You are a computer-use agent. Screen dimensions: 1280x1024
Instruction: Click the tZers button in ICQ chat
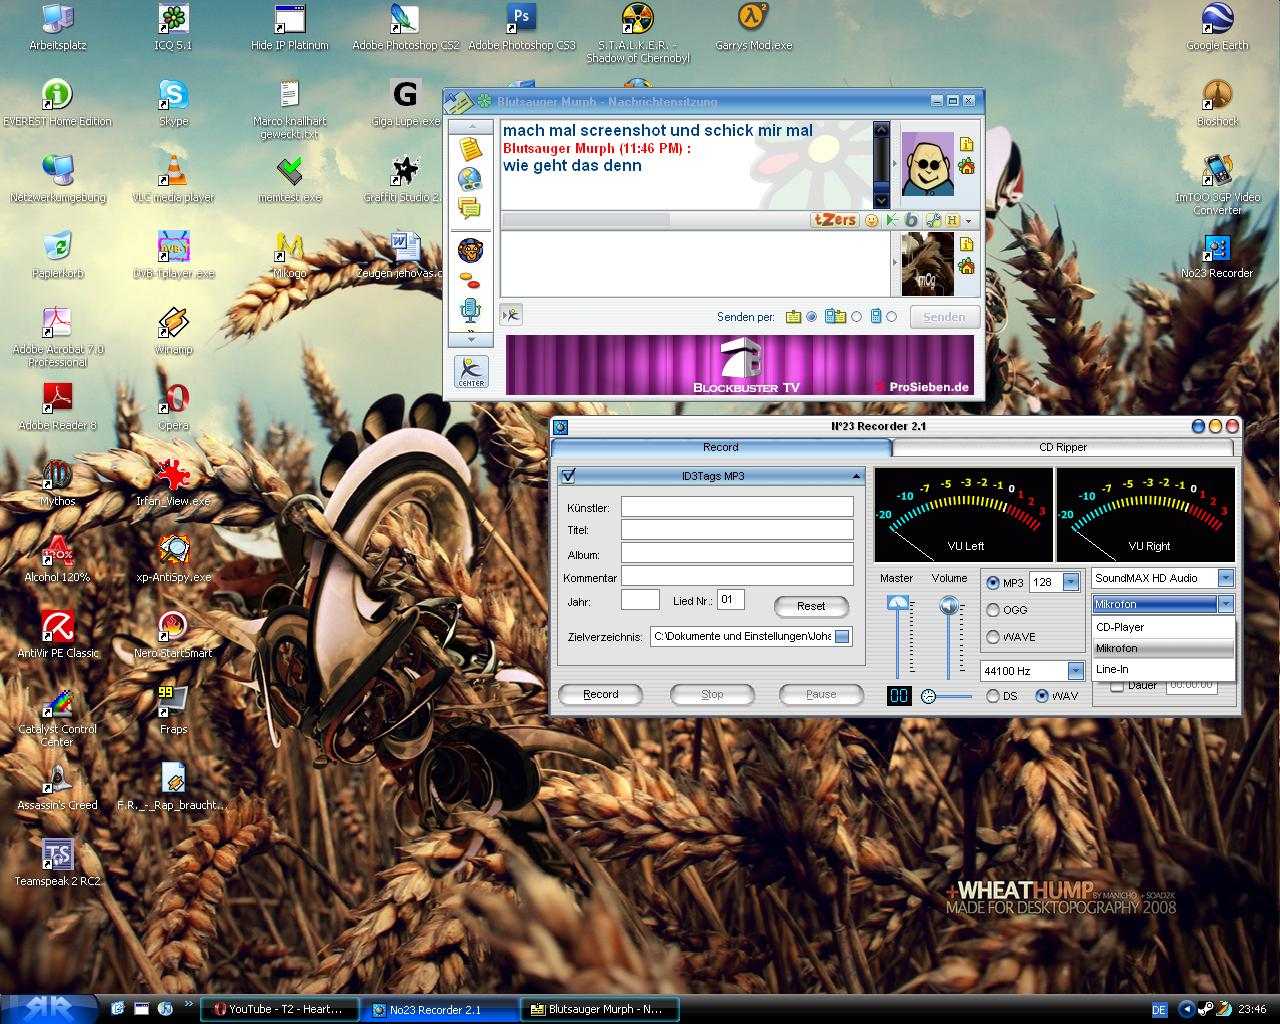click(x=835, y=220)
